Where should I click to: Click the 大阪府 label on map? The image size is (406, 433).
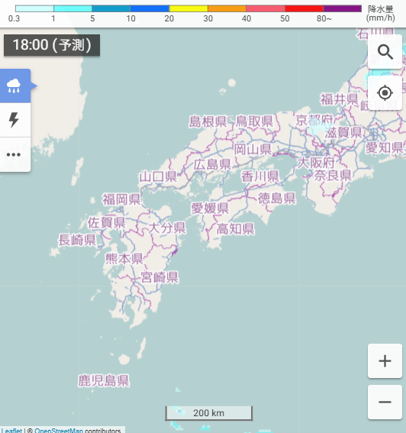(316, 163)
